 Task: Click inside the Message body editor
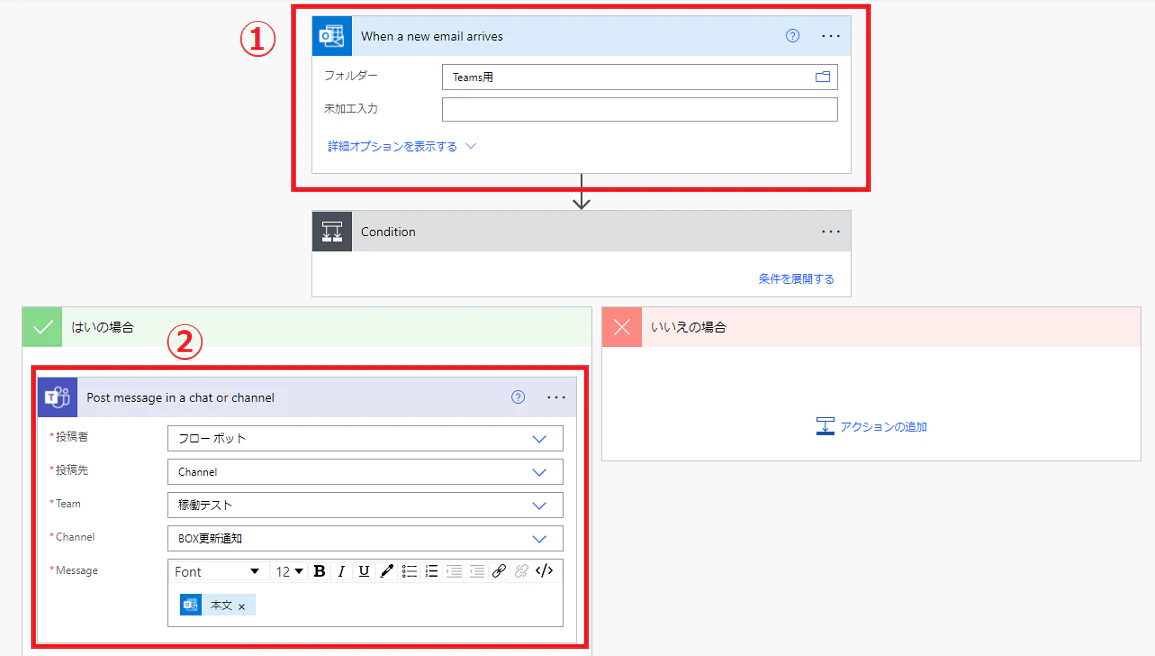pos(365,605)
